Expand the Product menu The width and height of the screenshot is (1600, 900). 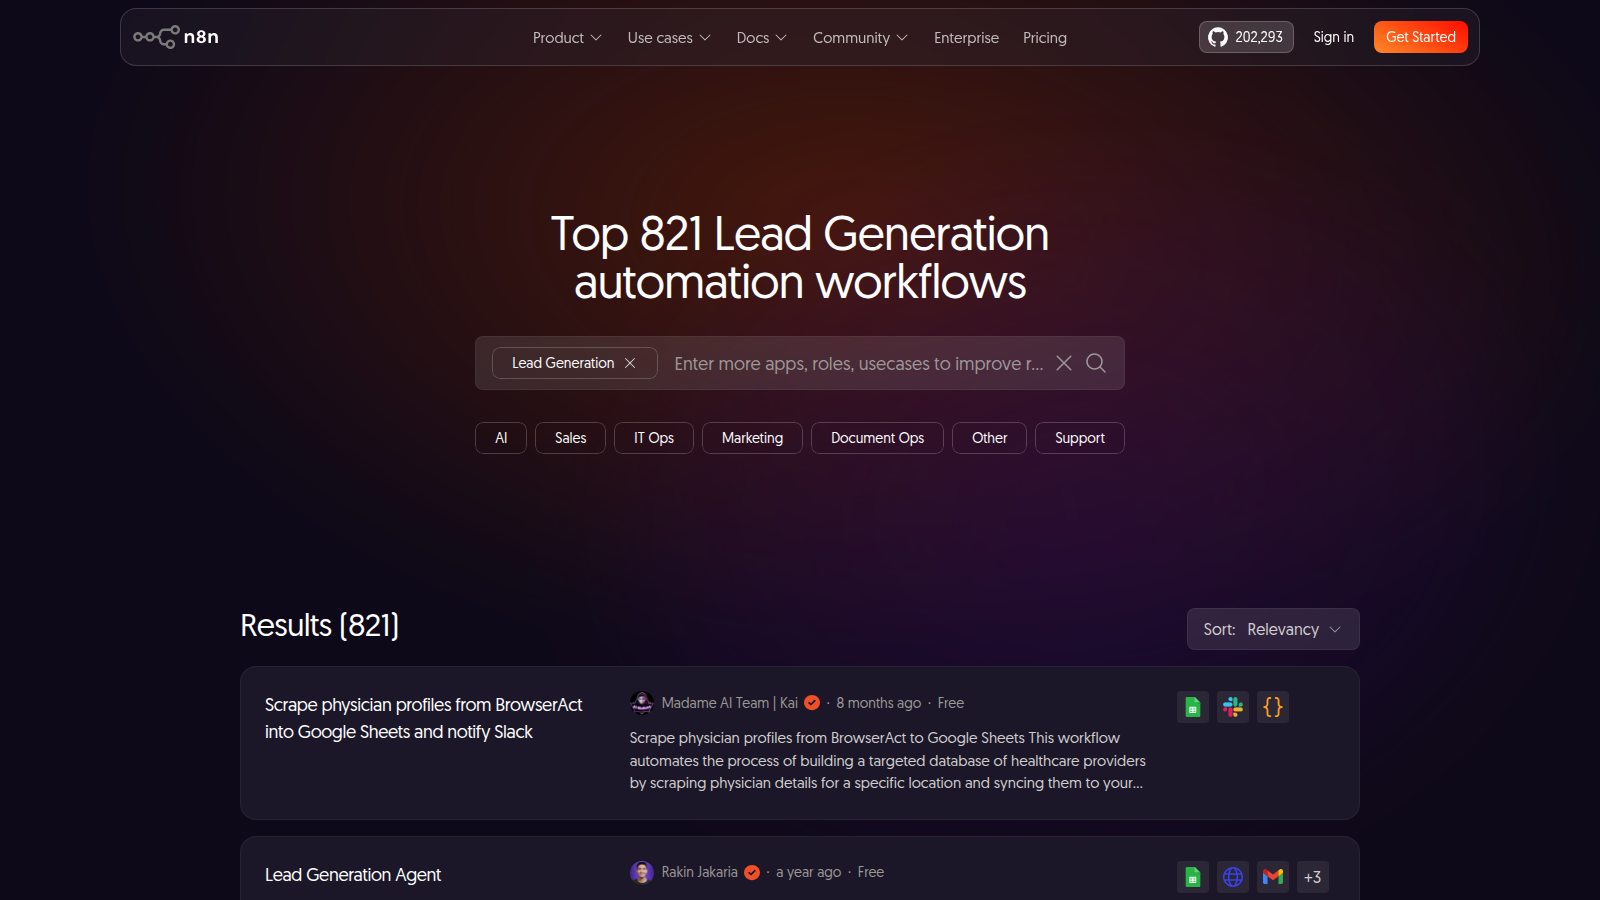coord(567,38)
